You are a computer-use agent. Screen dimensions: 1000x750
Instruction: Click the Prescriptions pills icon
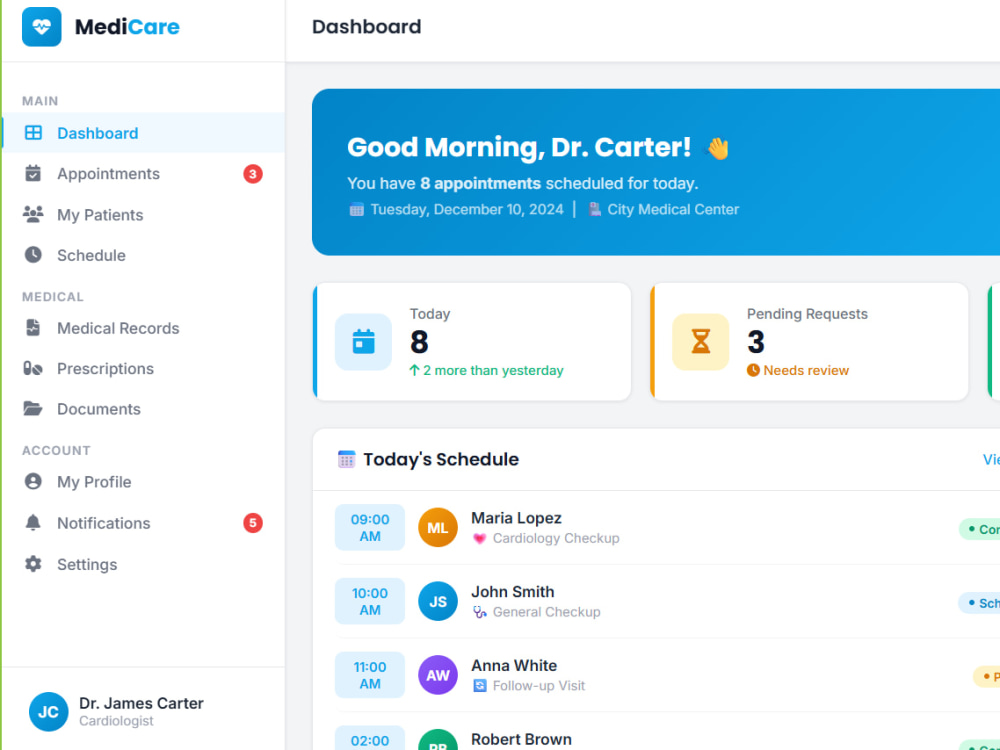[33, 369]
